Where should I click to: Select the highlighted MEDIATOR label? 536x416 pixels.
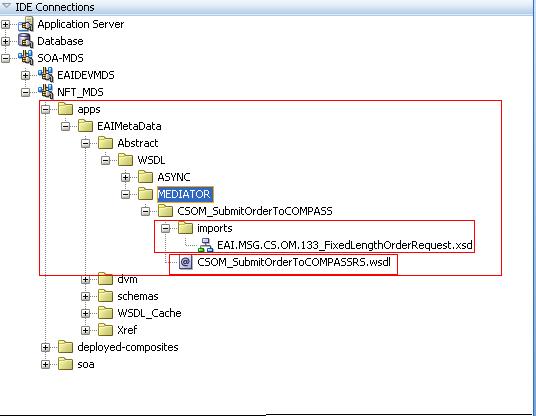point(185,194)
